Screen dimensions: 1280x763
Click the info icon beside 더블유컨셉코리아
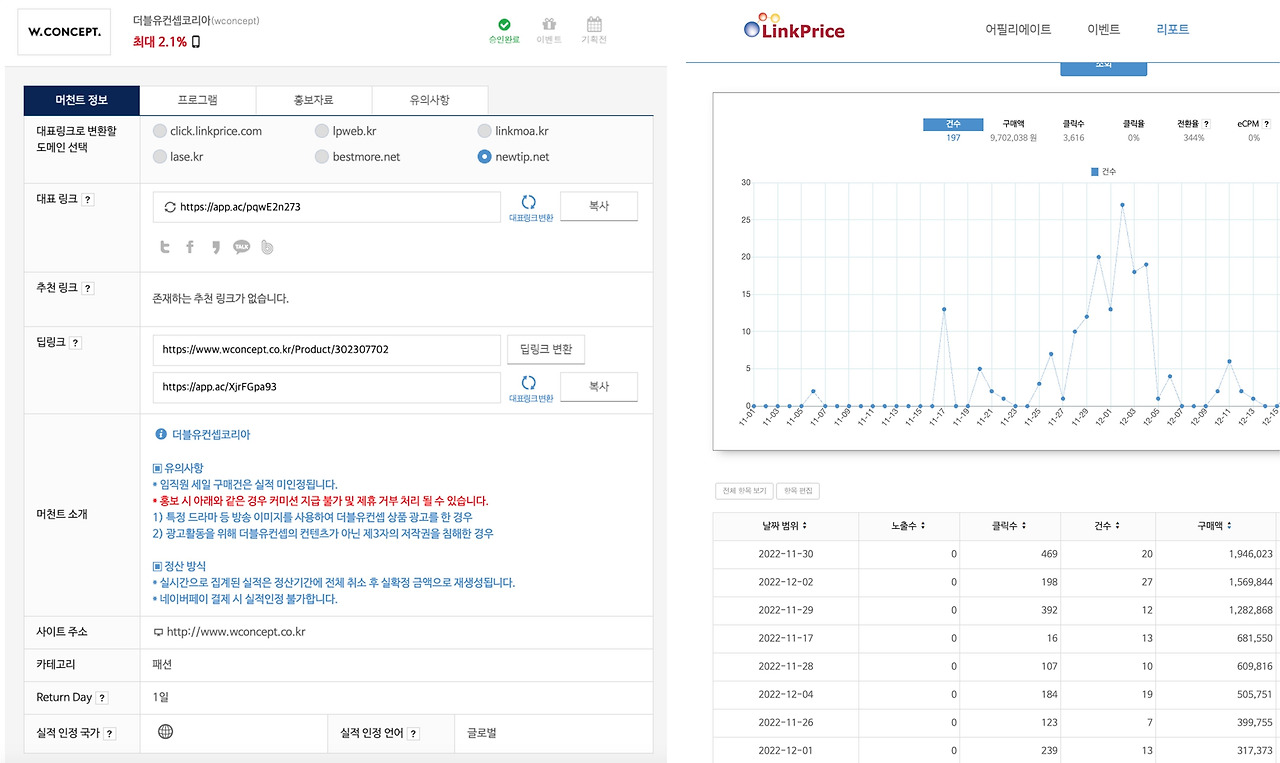click(x=161, y=435)
